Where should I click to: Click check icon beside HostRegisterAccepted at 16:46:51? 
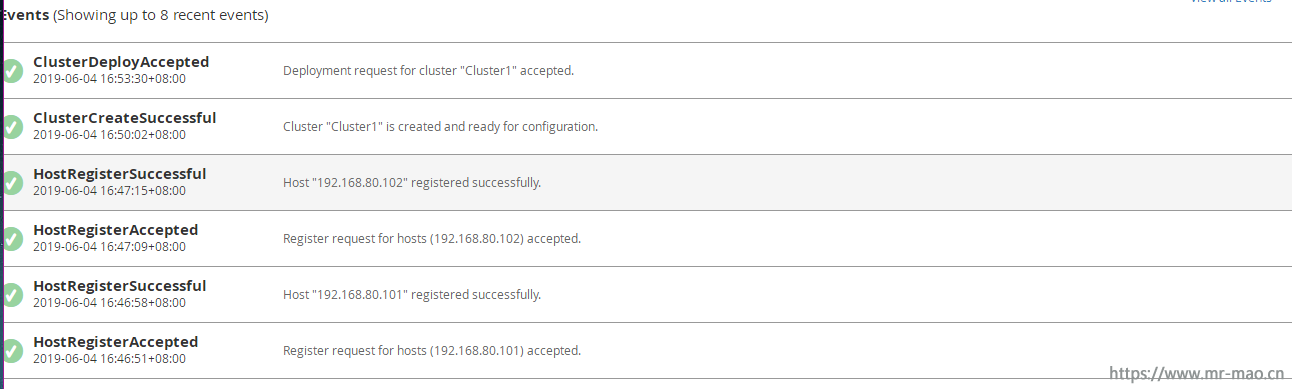tap(12, 351)
